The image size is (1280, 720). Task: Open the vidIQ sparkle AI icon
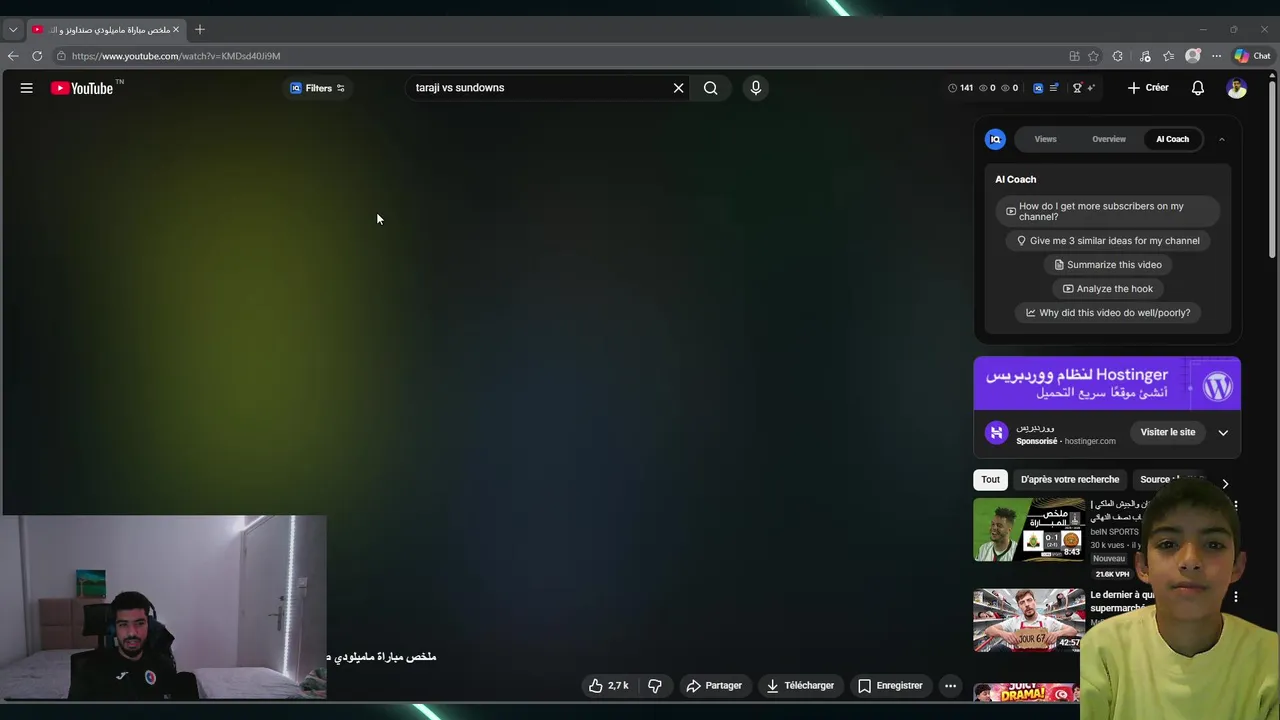1091,88
